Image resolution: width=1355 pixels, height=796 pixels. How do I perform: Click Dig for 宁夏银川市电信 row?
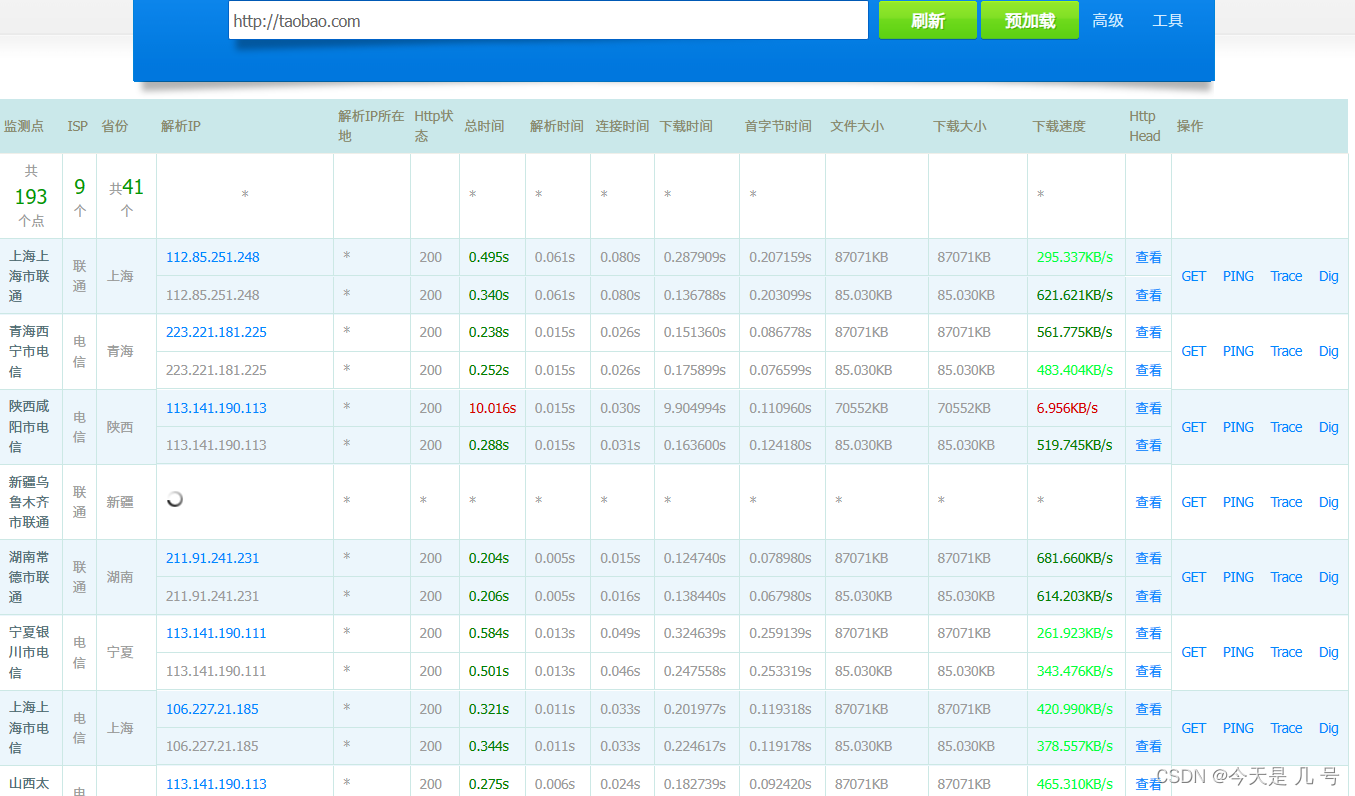pos(1328,652)
